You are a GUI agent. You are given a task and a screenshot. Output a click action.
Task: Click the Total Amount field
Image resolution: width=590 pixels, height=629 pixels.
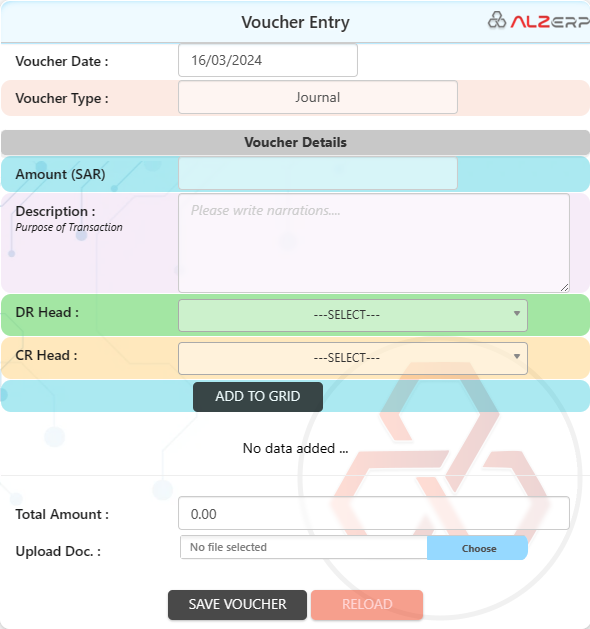374,513
